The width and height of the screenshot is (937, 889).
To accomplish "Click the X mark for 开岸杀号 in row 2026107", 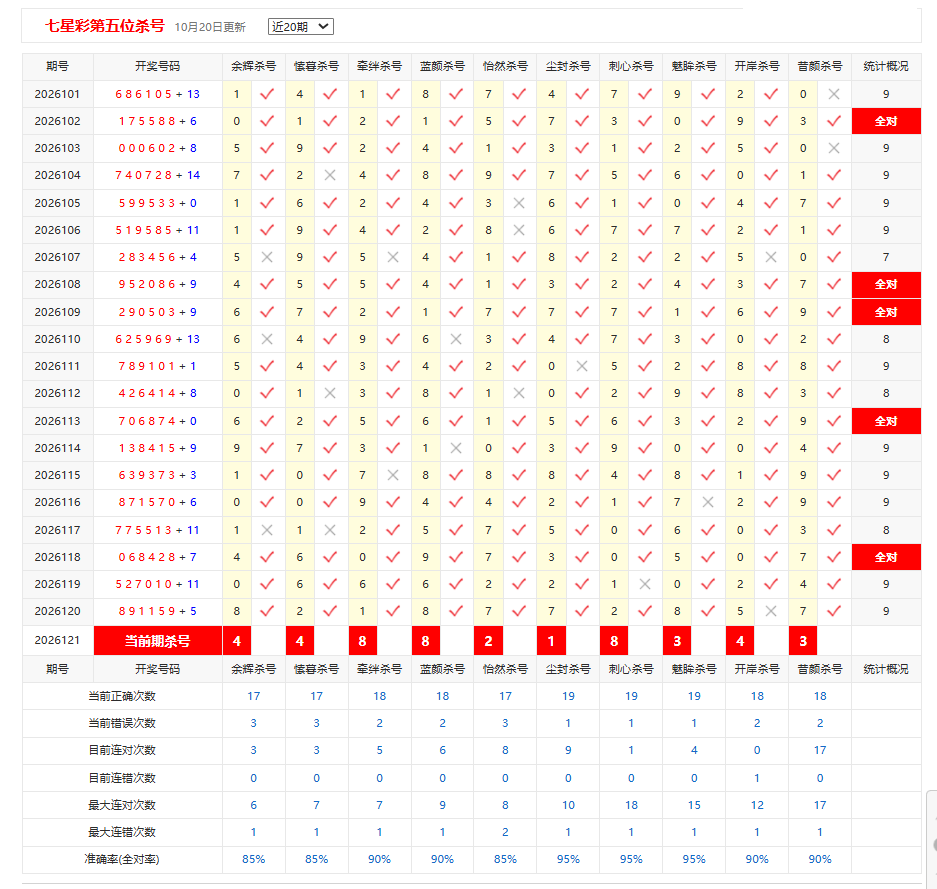I will tap(771, 257).
